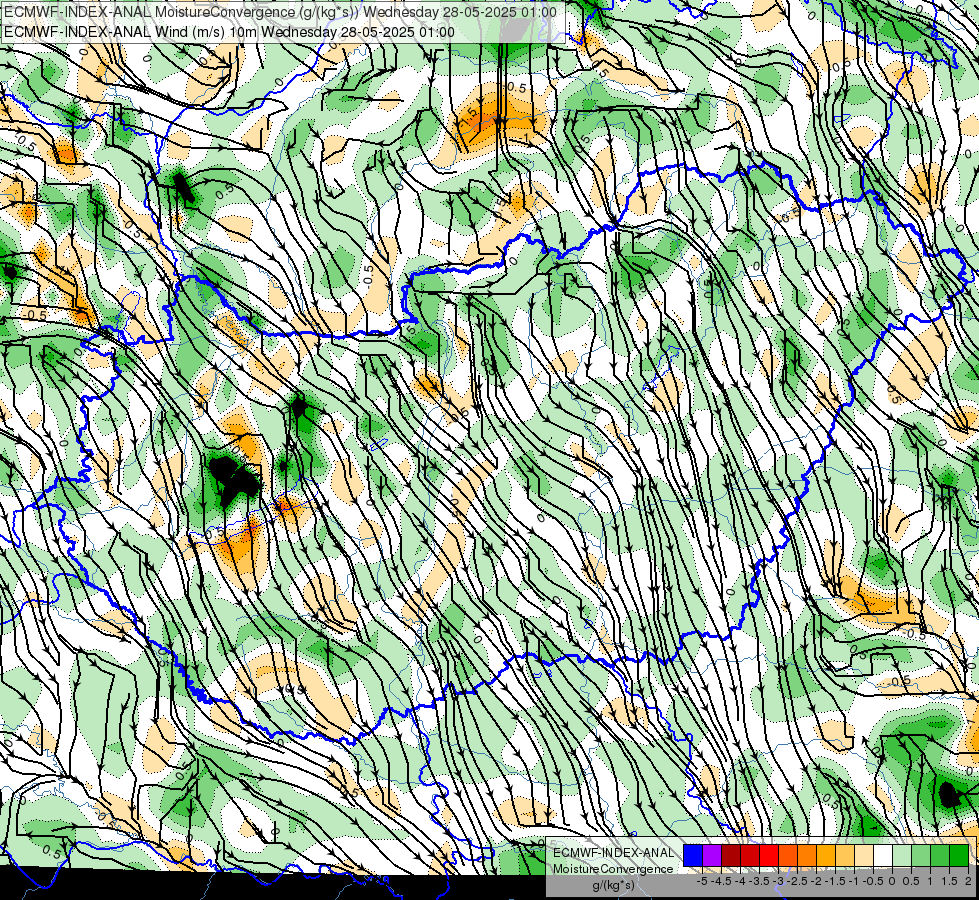Click the white legend swatch left of 0

coord(883,856)
